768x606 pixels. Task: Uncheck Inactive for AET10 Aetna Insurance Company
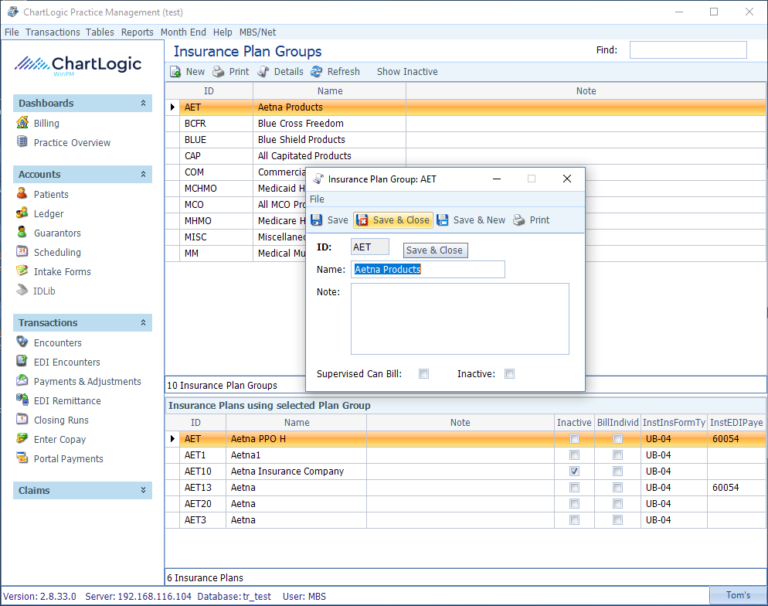coord(575,471)
